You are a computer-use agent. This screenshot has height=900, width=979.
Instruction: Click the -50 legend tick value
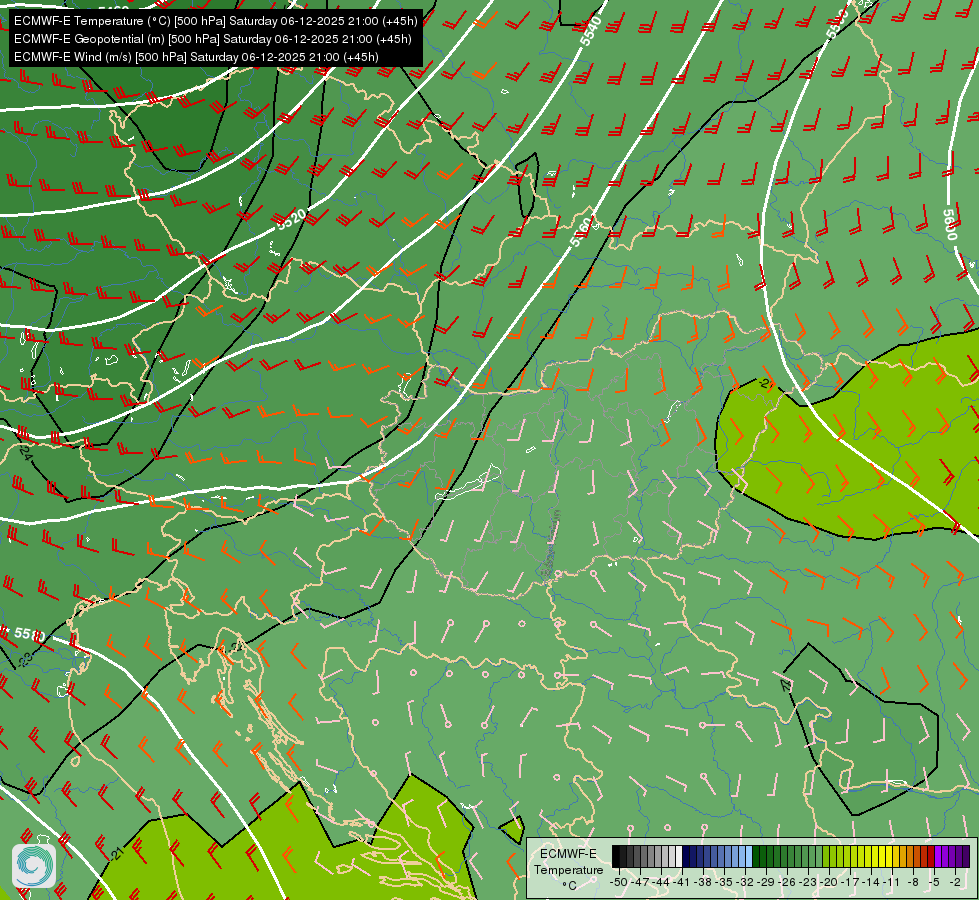[619, 882]
